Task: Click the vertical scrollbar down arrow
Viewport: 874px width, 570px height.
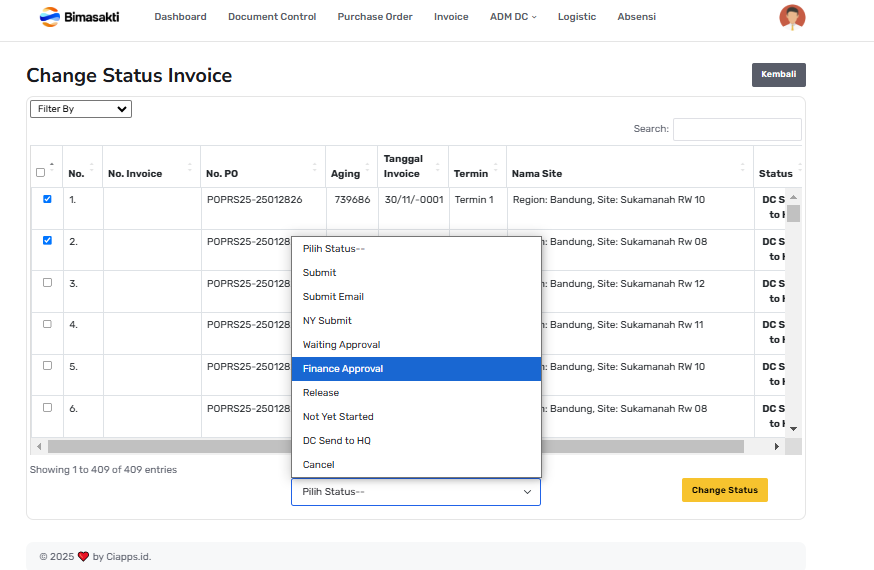Action: pyautogui.click(x=793, y=428)
